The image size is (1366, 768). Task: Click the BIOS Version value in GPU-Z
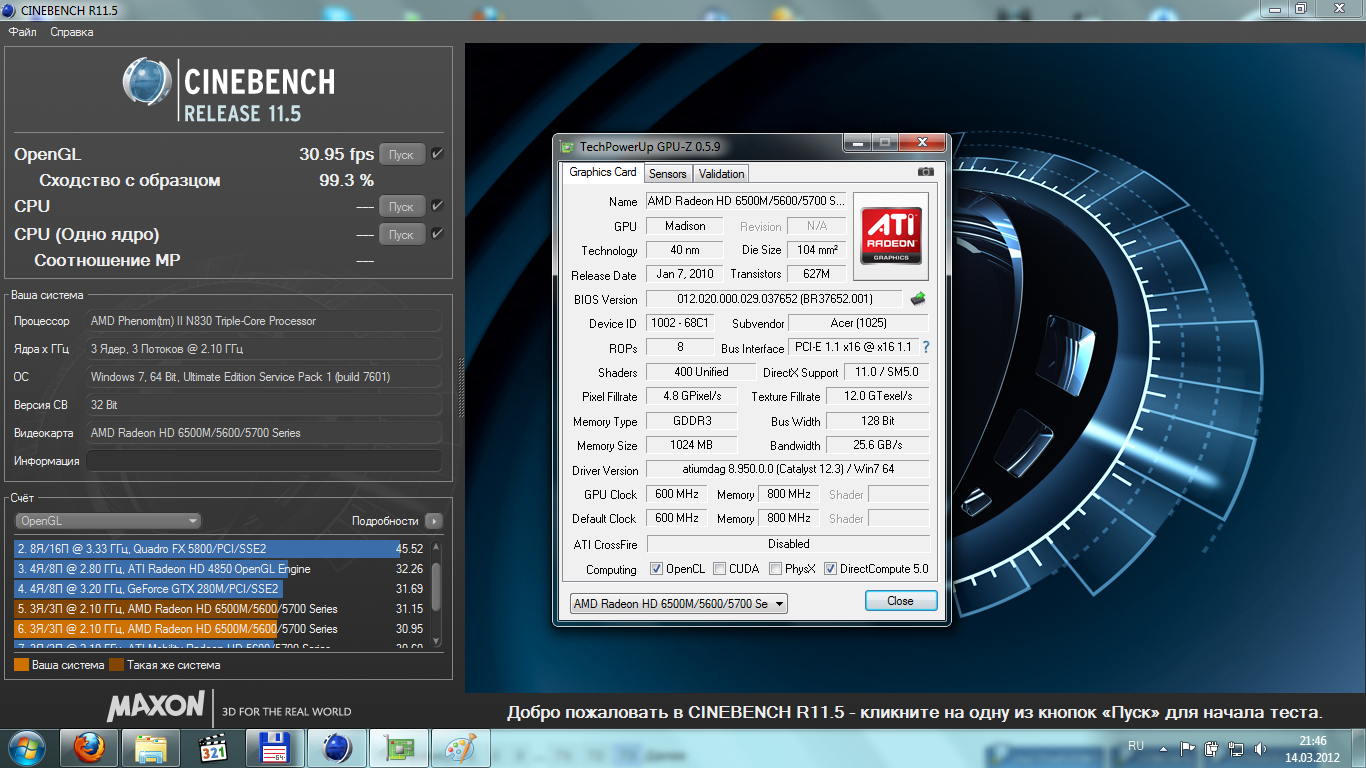tap(774, 299)
